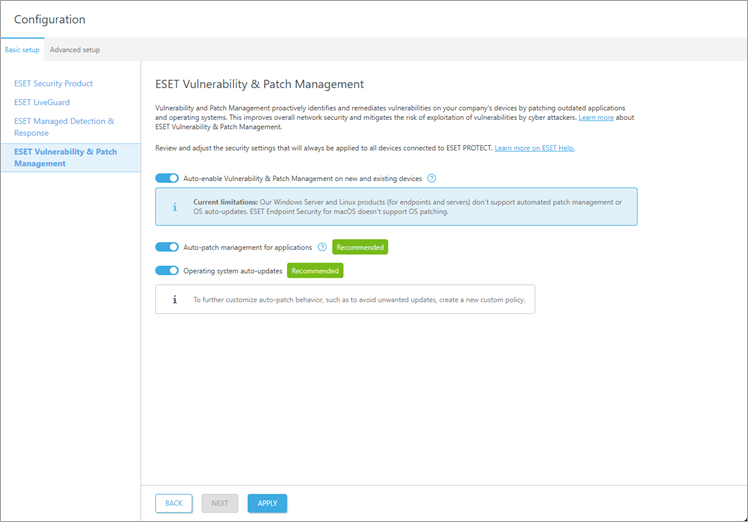Open ESET LiveGuard section
Viewport: 748px width, 522px height.
[x=42, y=102]
